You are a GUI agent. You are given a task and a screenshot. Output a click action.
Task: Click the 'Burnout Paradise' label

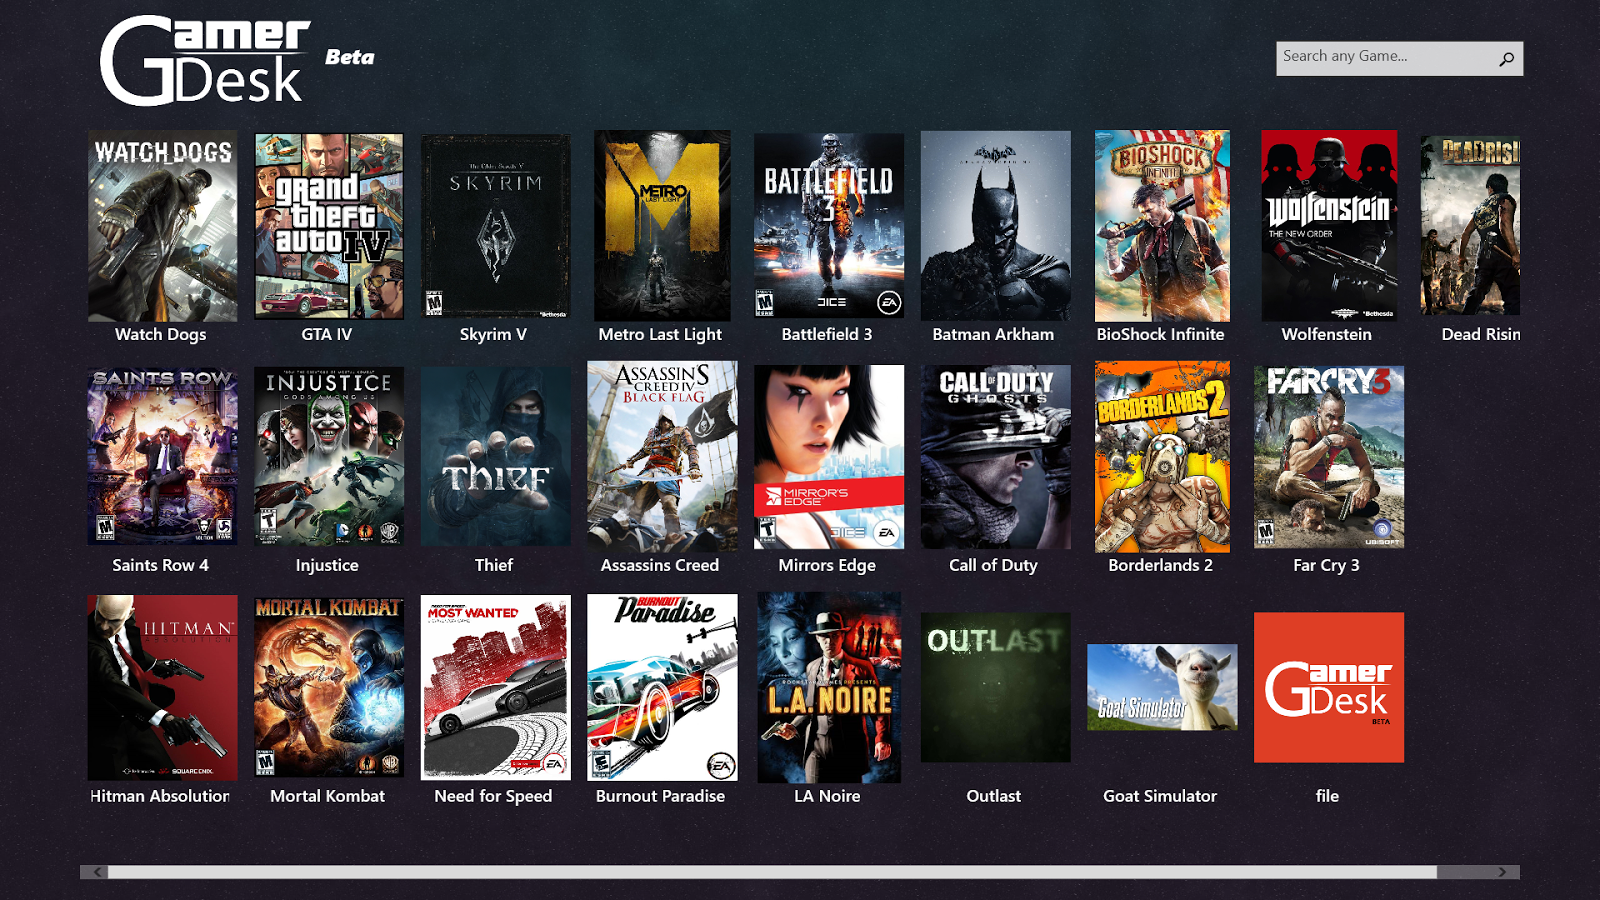click(x=660, y=796)
